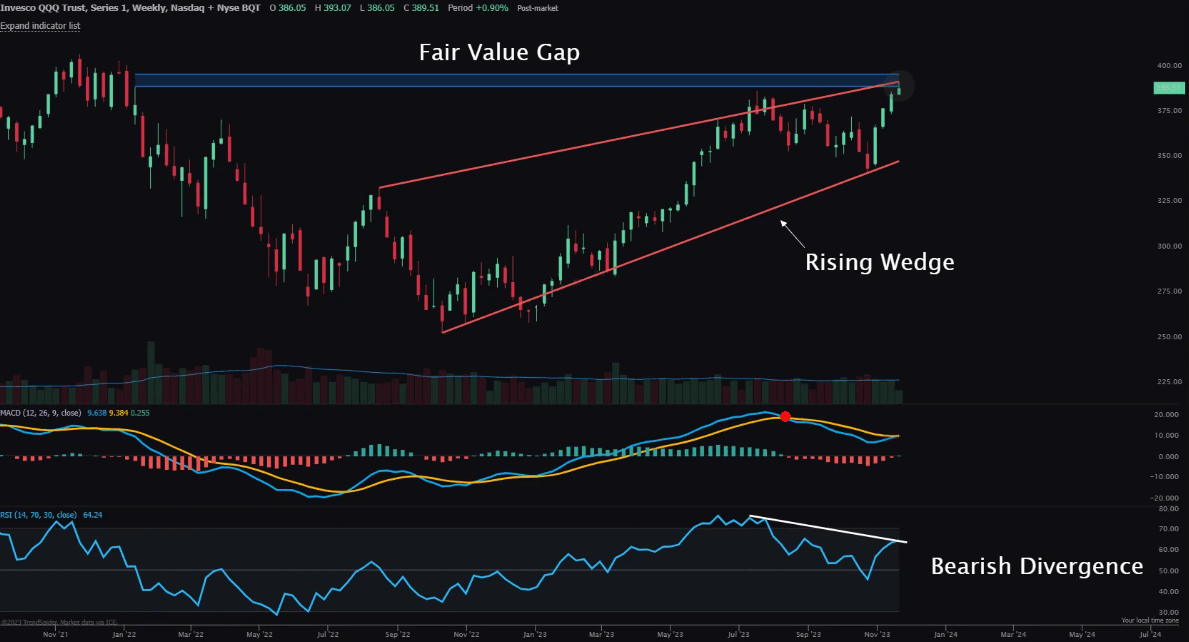1189x642 pixels.
Task: Click the 80.00 RSI axis label
Action: click(1169, 509)
